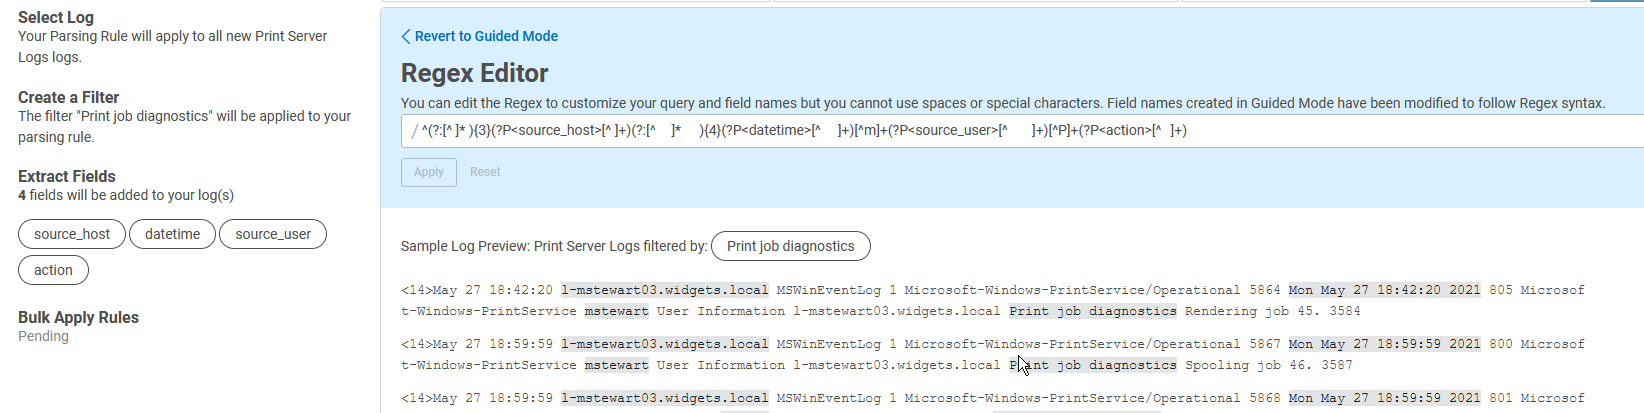This screenshot has width=1644, height=413.
Task: Revert to Guided Mode
Action: [486, 36]
